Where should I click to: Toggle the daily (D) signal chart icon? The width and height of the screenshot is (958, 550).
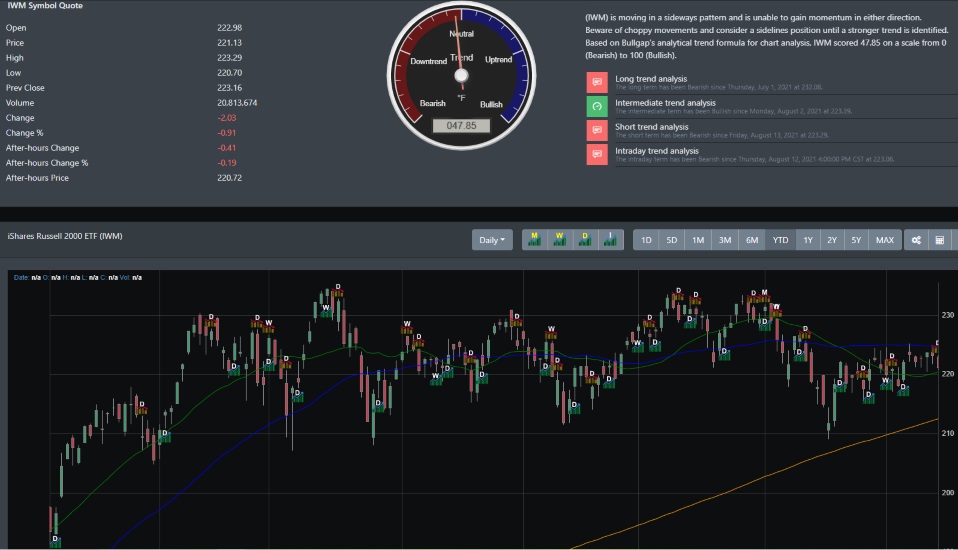pos(585,240)
